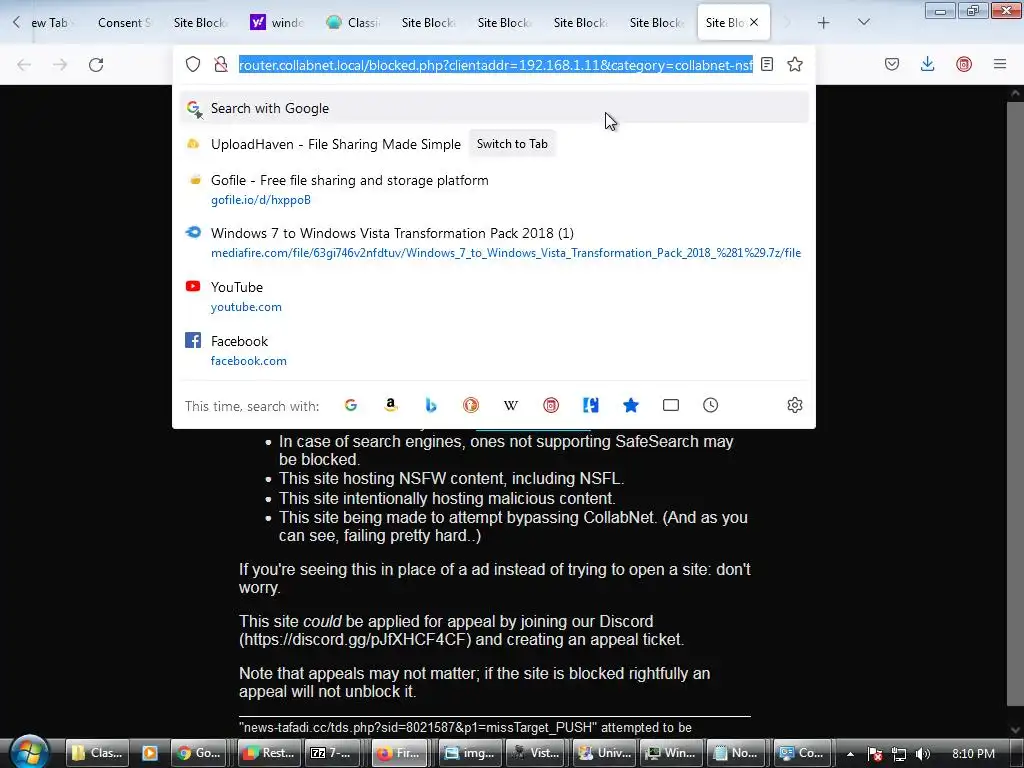Open the Facebook suggestion
This screenshot has width=1024, height=768.
tap(494, 351)
